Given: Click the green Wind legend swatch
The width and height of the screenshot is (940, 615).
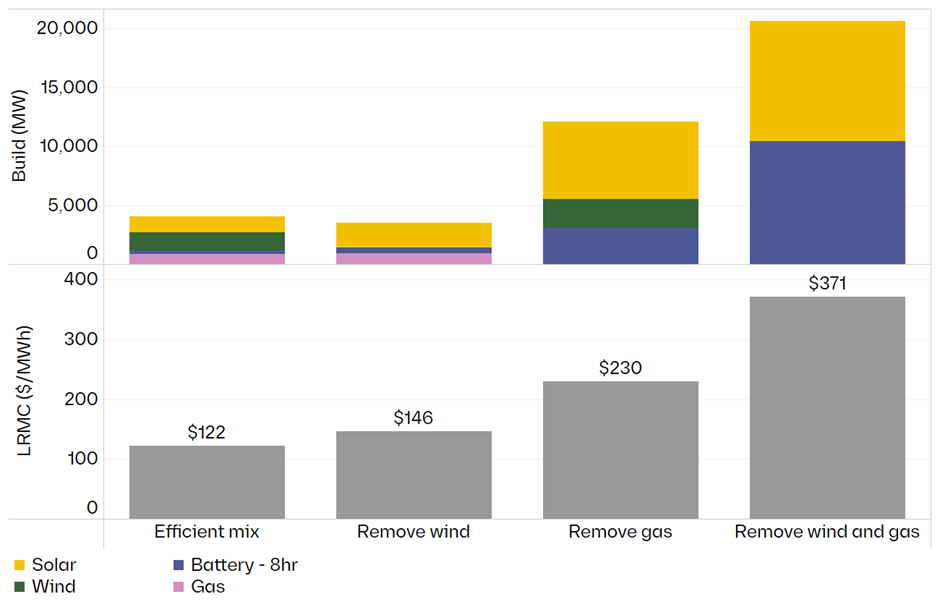Looking at the screenshot, I should pyautogui.click(x=18, y=587).
